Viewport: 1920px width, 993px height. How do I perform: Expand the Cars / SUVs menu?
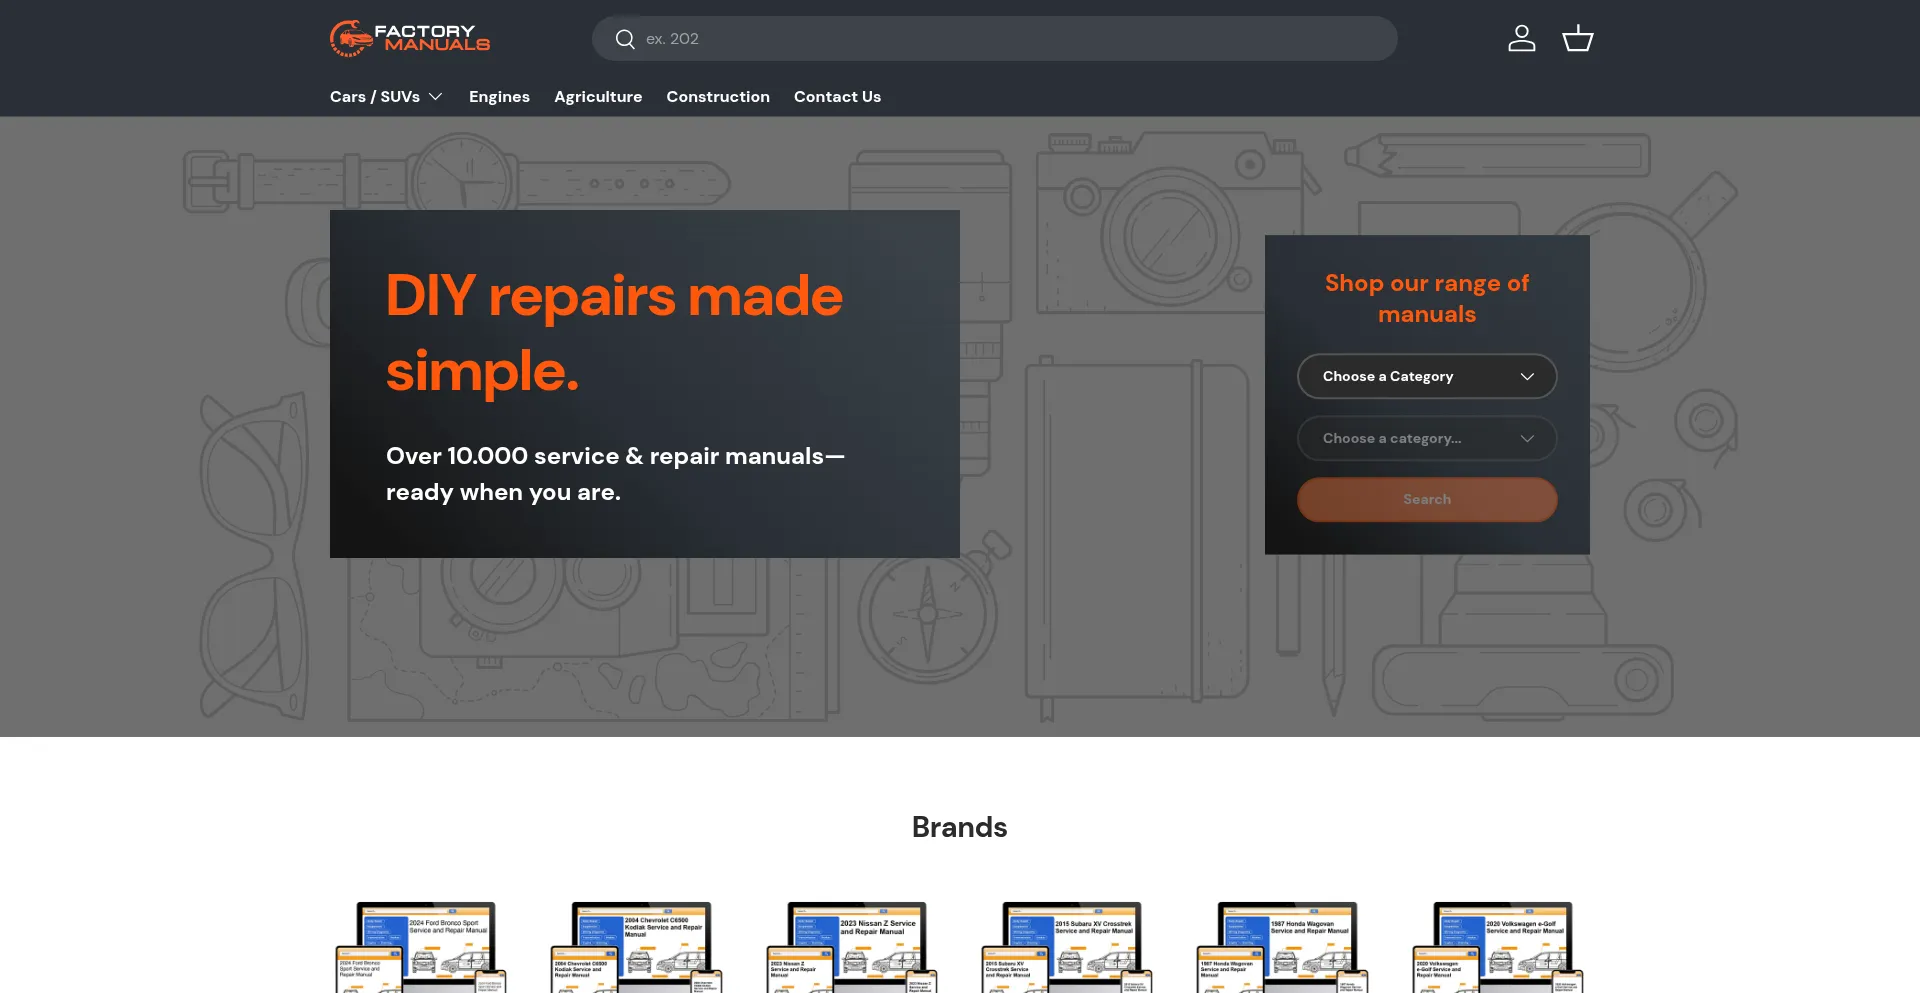tap(386, 97)
